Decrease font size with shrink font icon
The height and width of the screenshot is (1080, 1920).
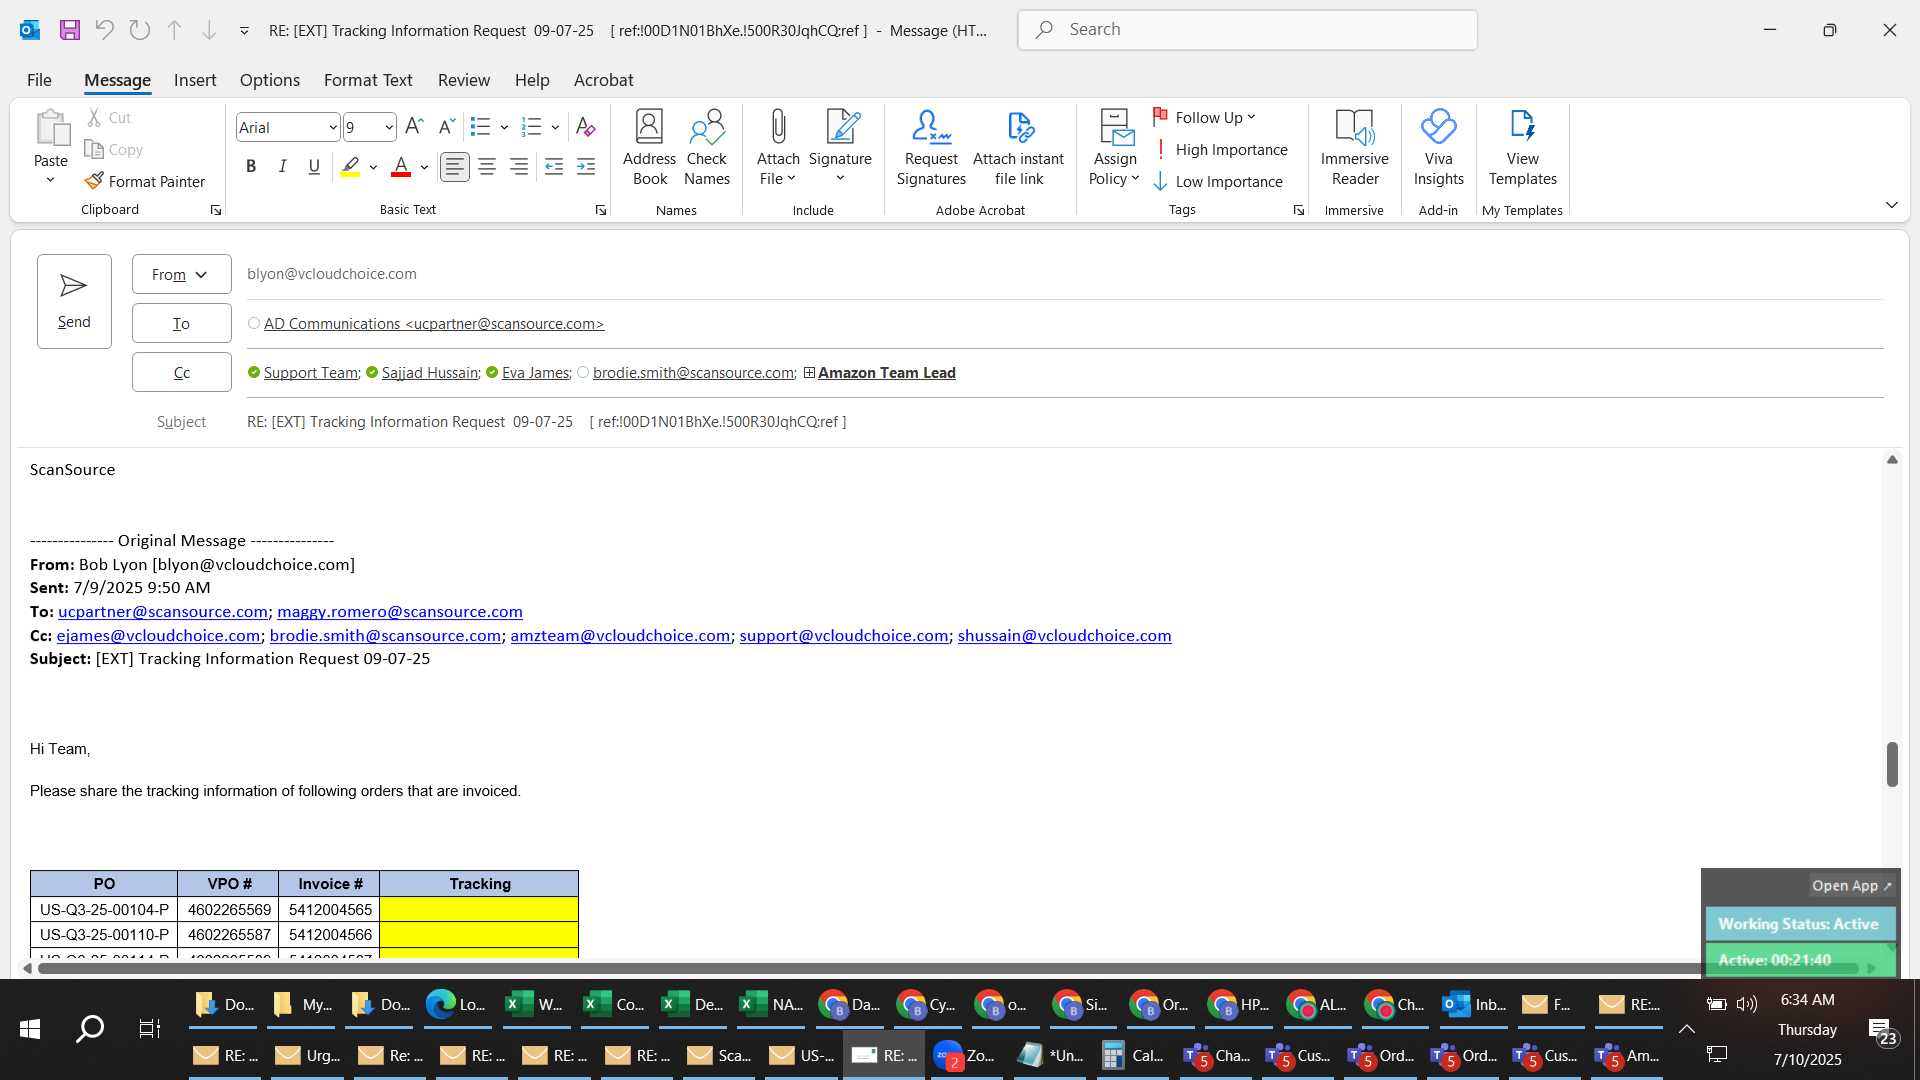coord(447,127)
